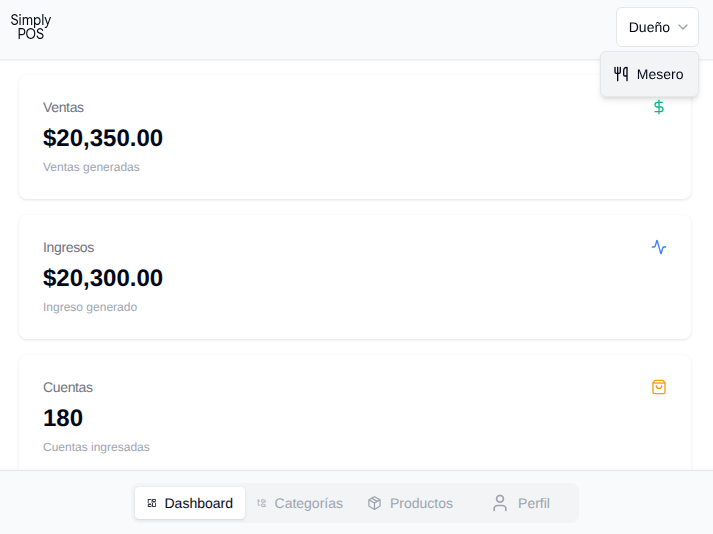Click the Ventas generadas caption
Viewport: 713px width, 534px height.
(x=91, y=167)
